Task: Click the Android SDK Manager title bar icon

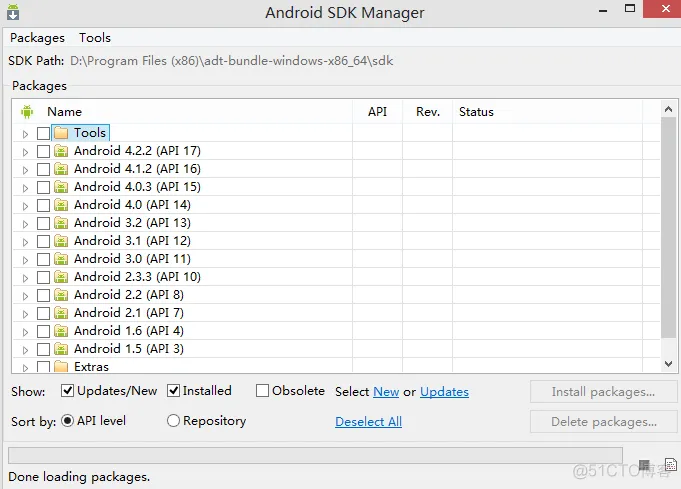Action: tap(13, 12)
